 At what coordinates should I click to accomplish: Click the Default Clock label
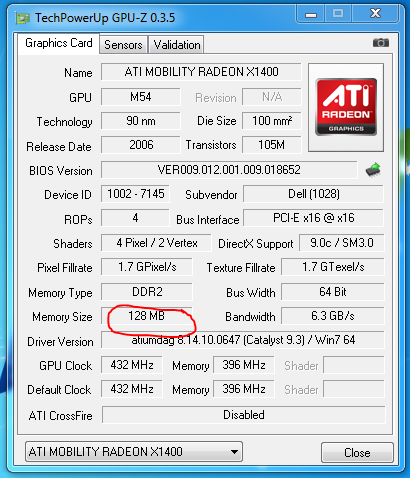59,390
